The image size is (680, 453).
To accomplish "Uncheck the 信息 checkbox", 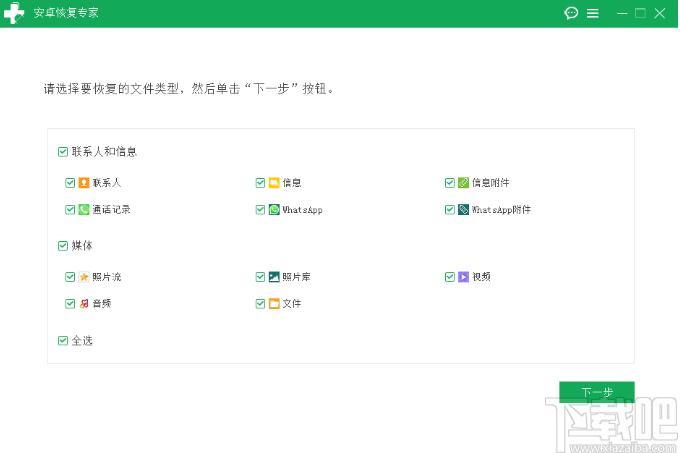I will click(260, 183).
